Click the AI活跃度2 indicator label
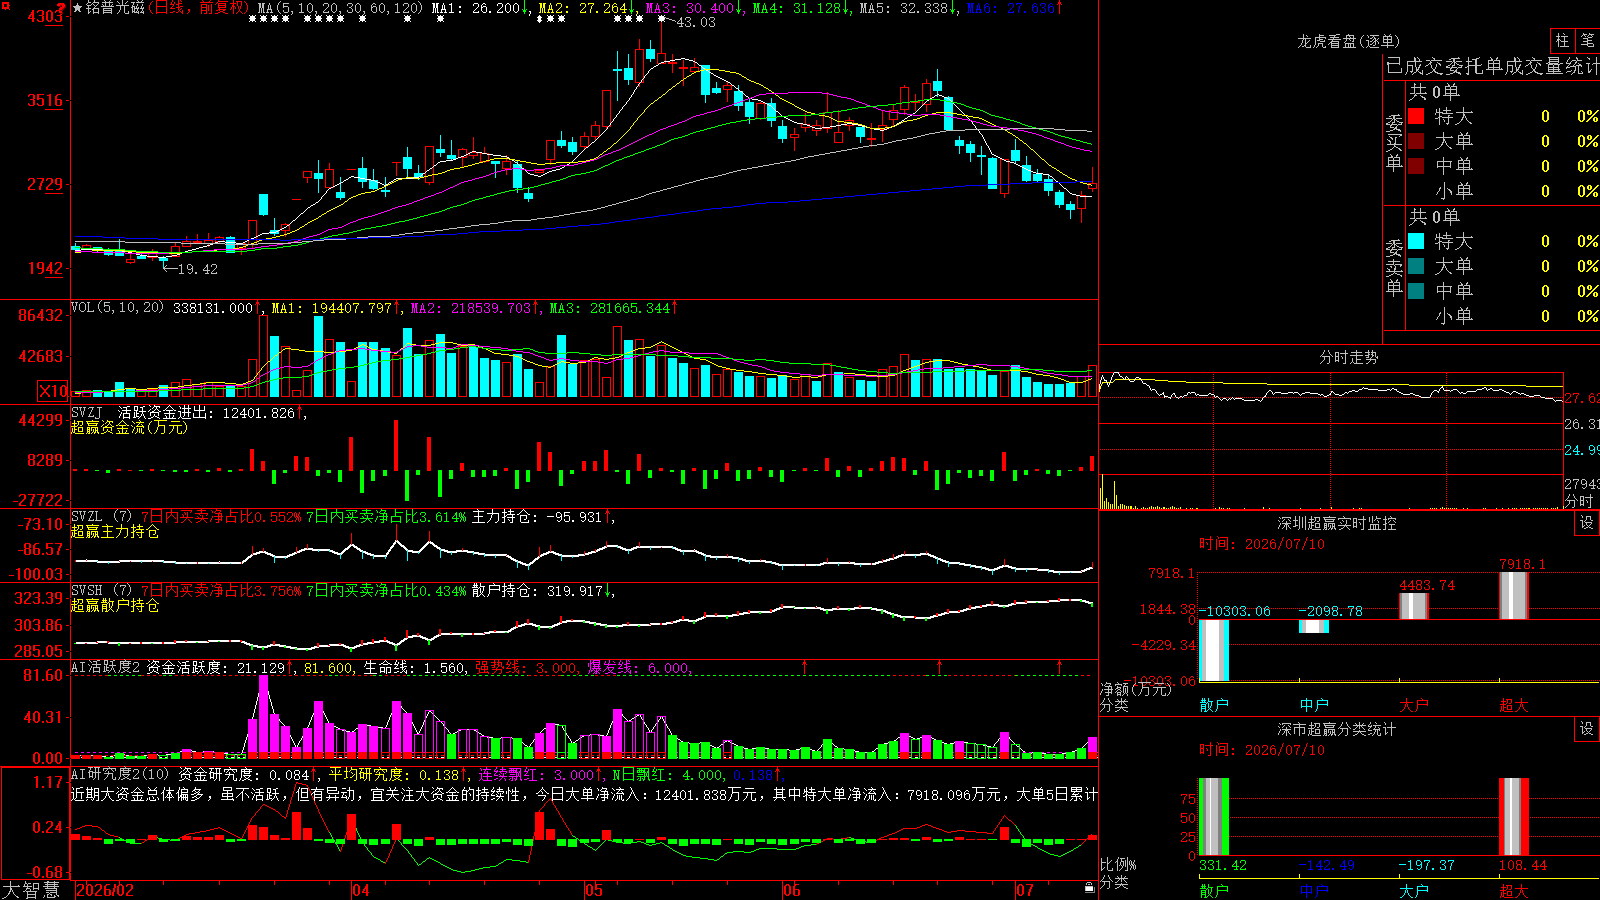This screenshot has height=900, width=1600. coord(106,668)
